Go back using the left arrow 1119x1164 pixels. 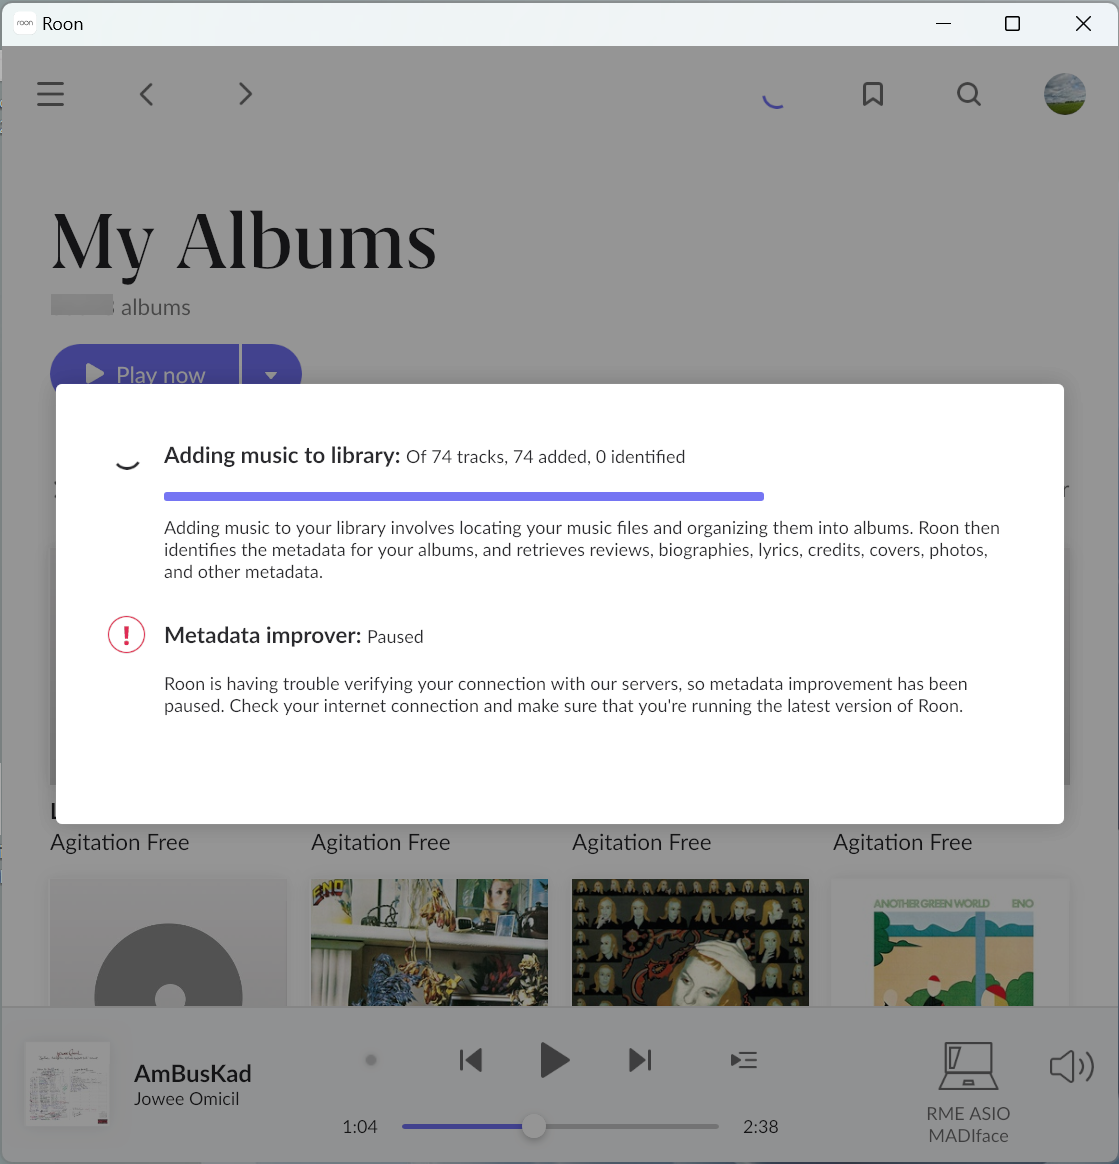point(147,94)
